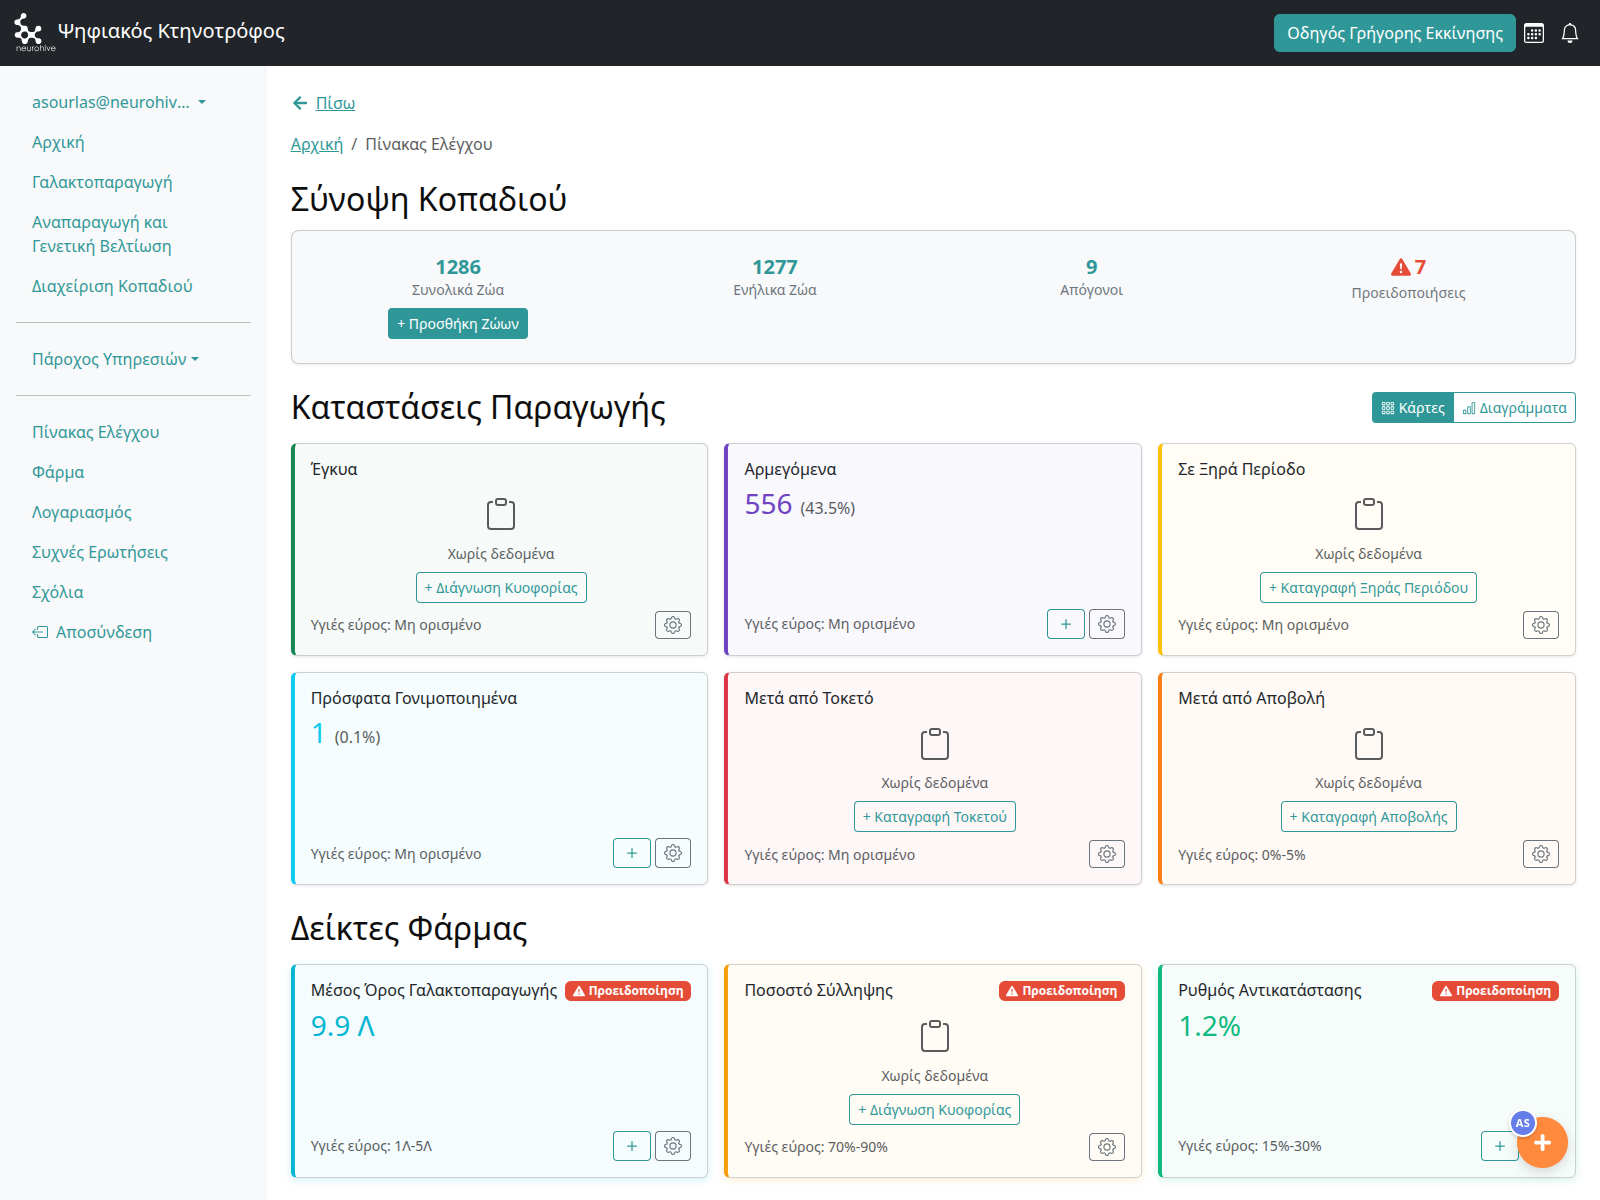1600x1200 pixels.
Task: Click the gear icon on Μετά από Αποβολή card
Action: (1540, 854)
